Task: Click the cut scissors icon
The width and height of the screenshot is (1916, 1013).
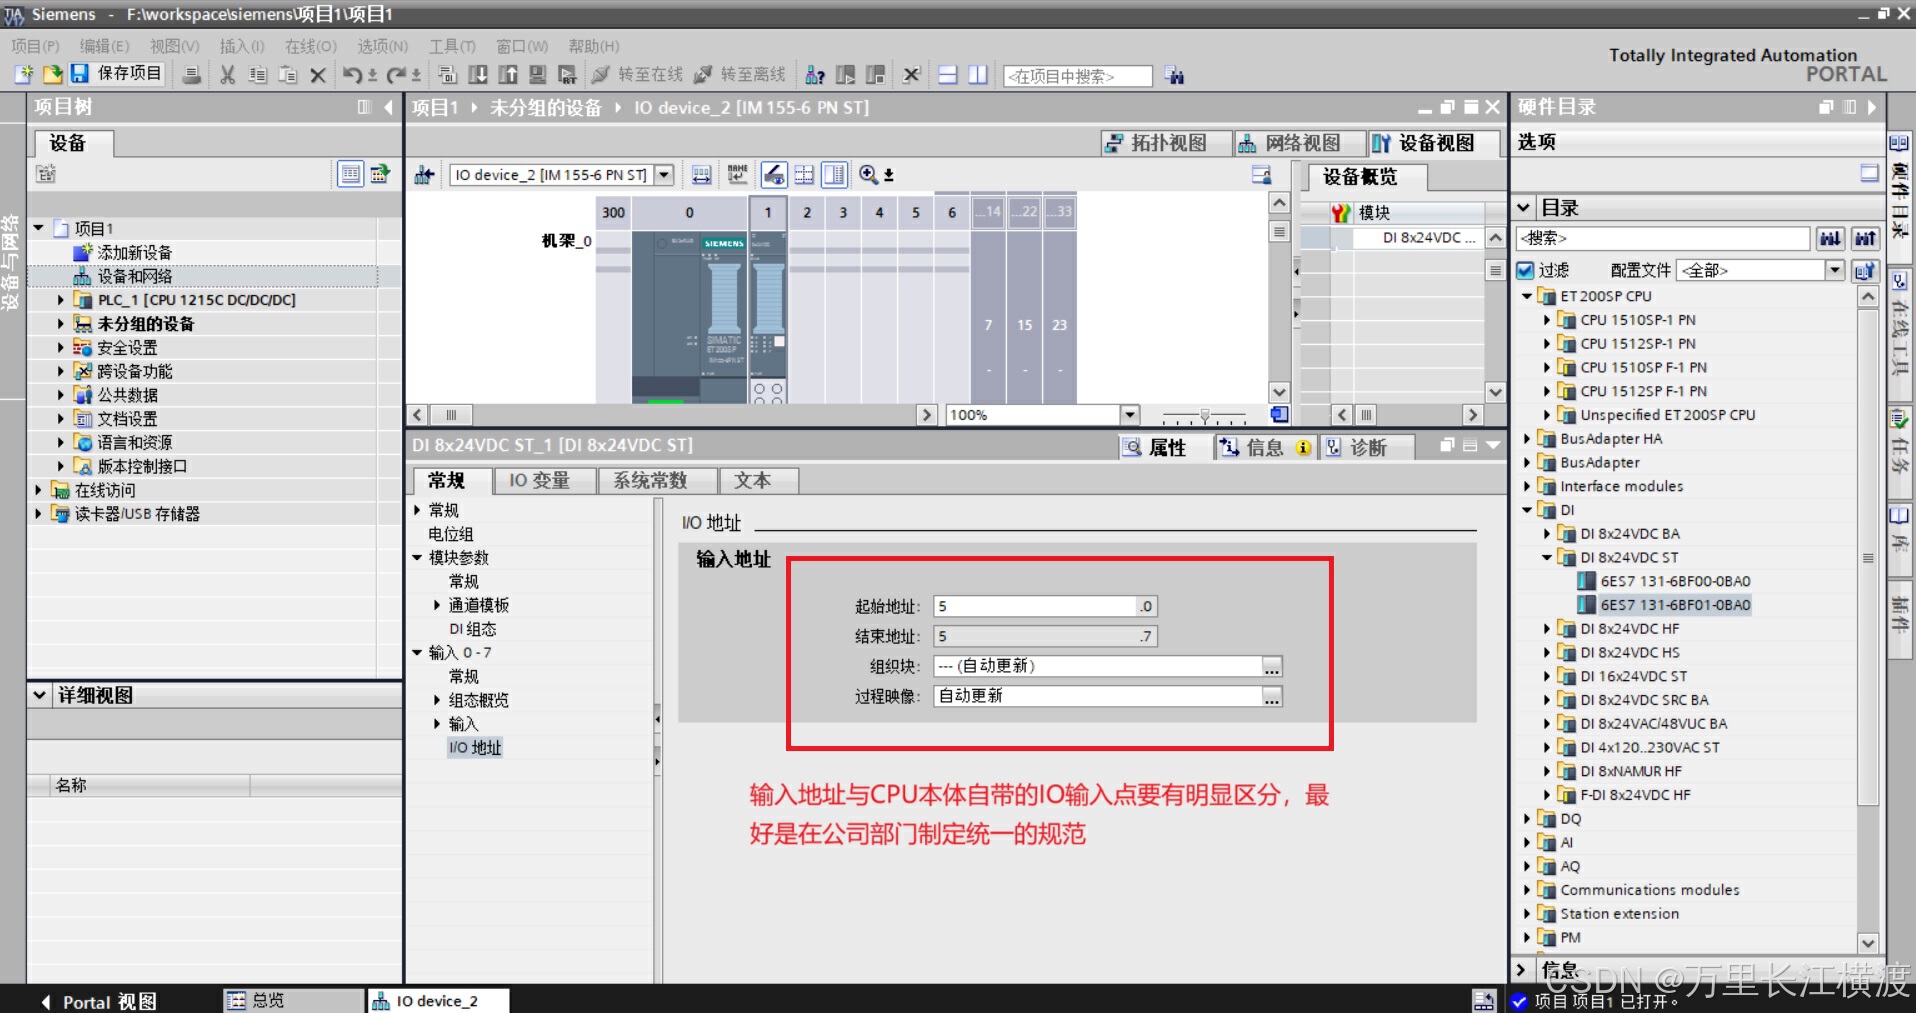Action: pos(228,75)
